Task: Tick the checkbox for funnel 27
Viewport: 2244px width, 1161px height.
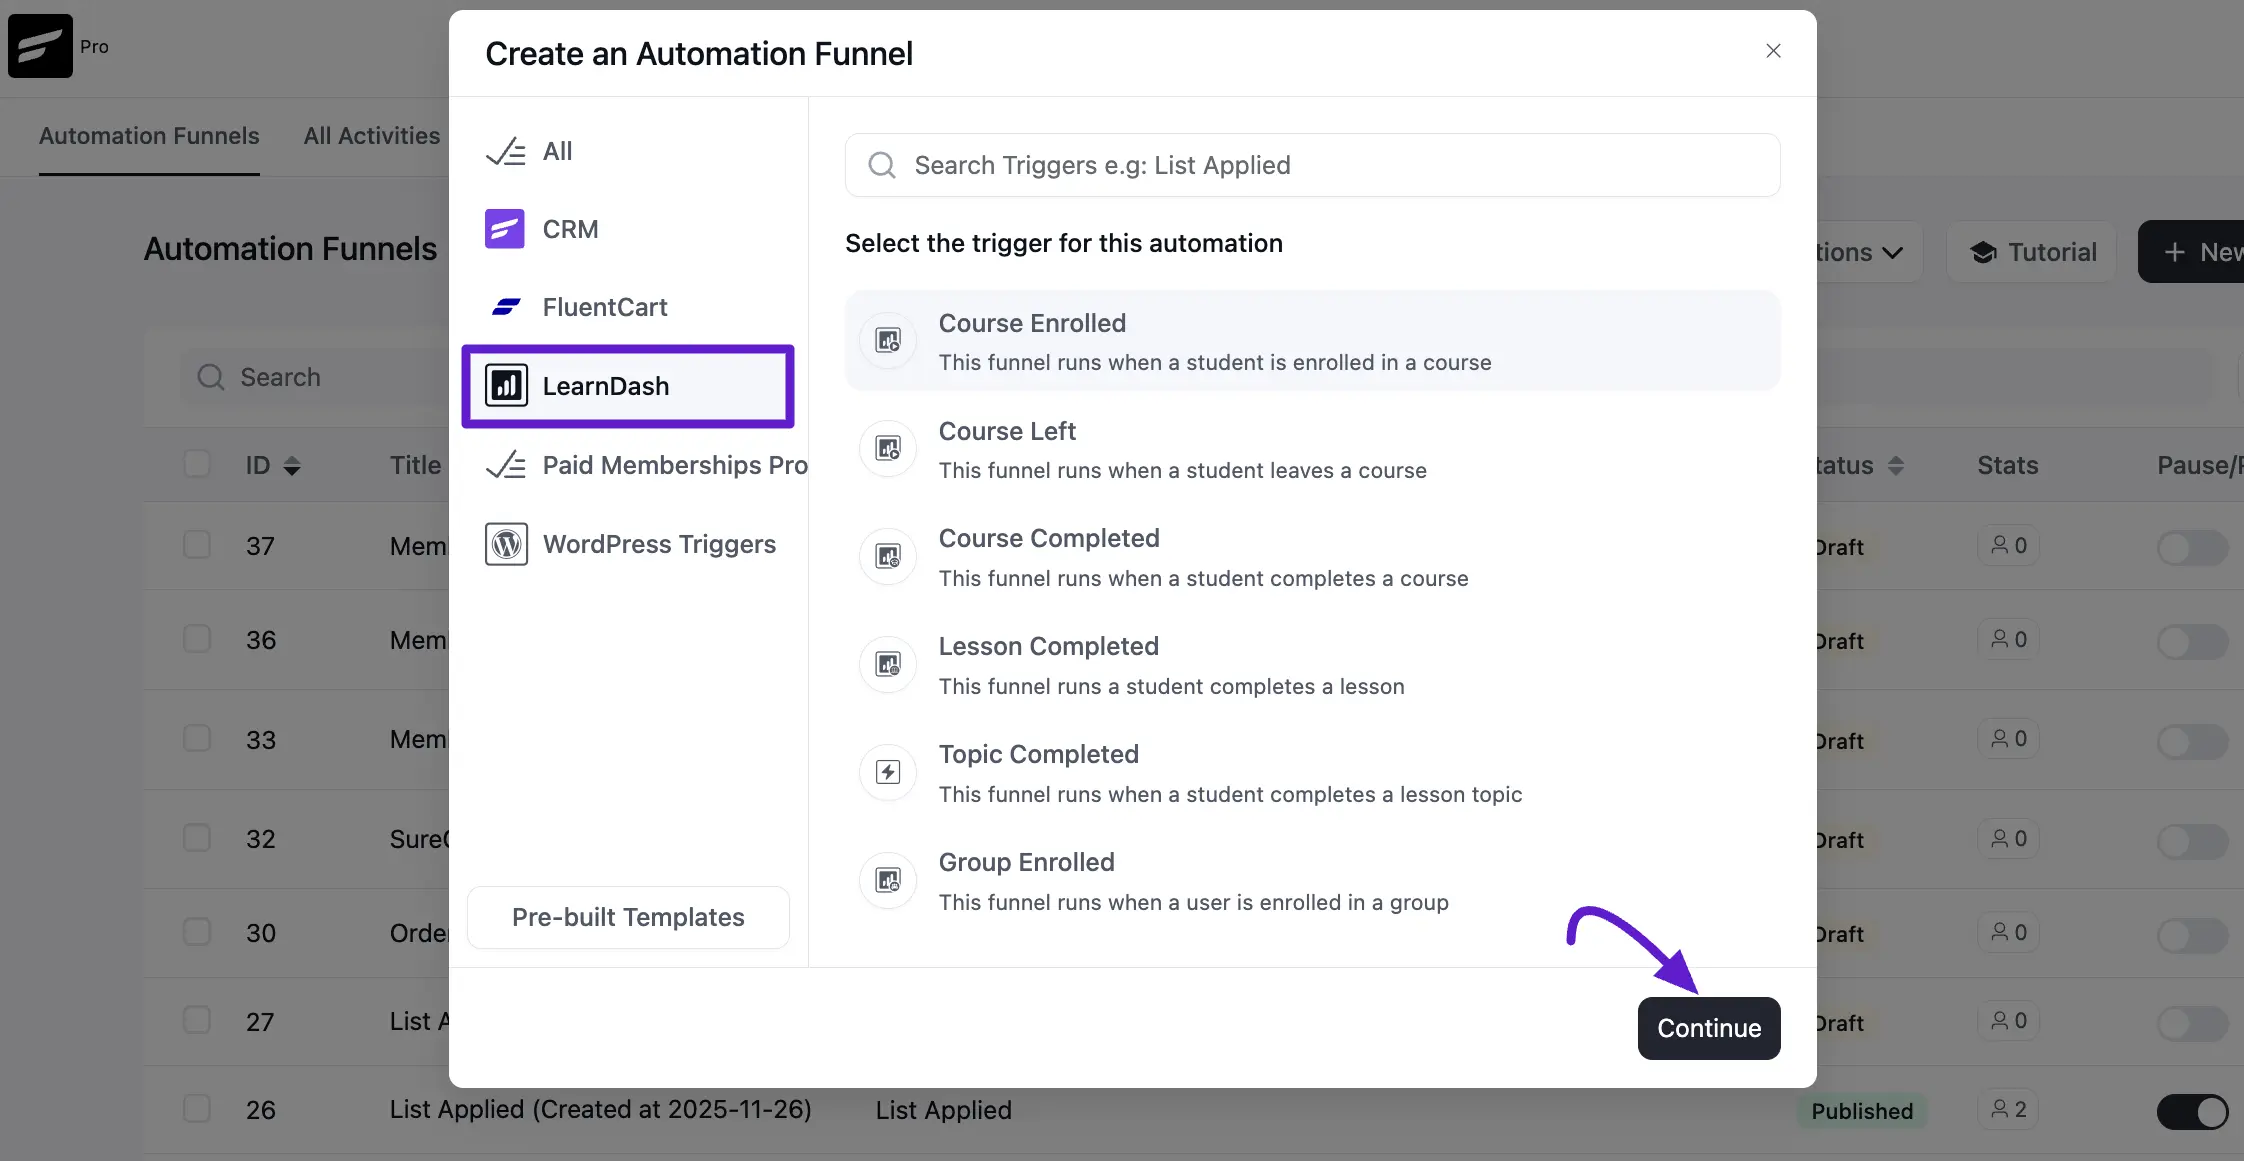Action: (x=197, y=1020)
